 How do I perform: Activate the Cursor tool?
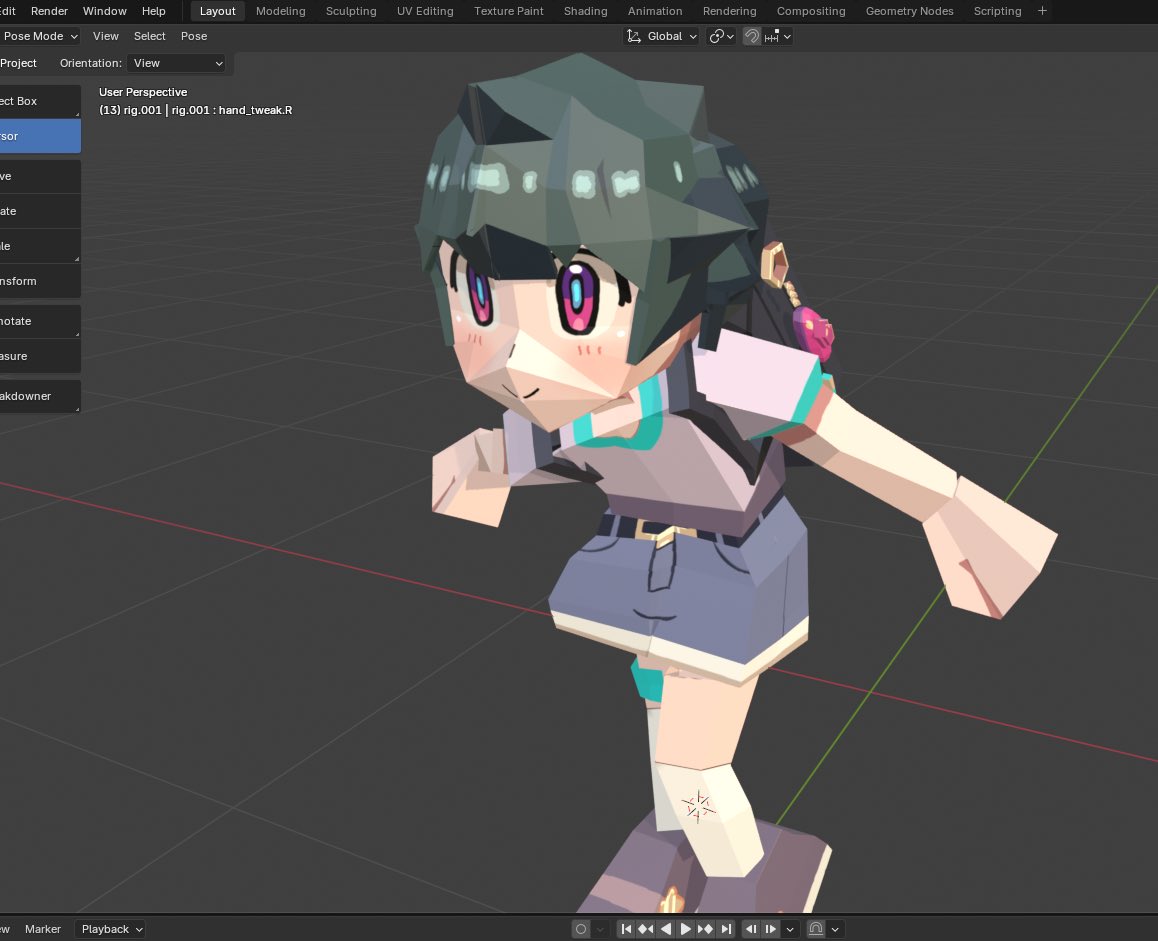coord(40,136)
